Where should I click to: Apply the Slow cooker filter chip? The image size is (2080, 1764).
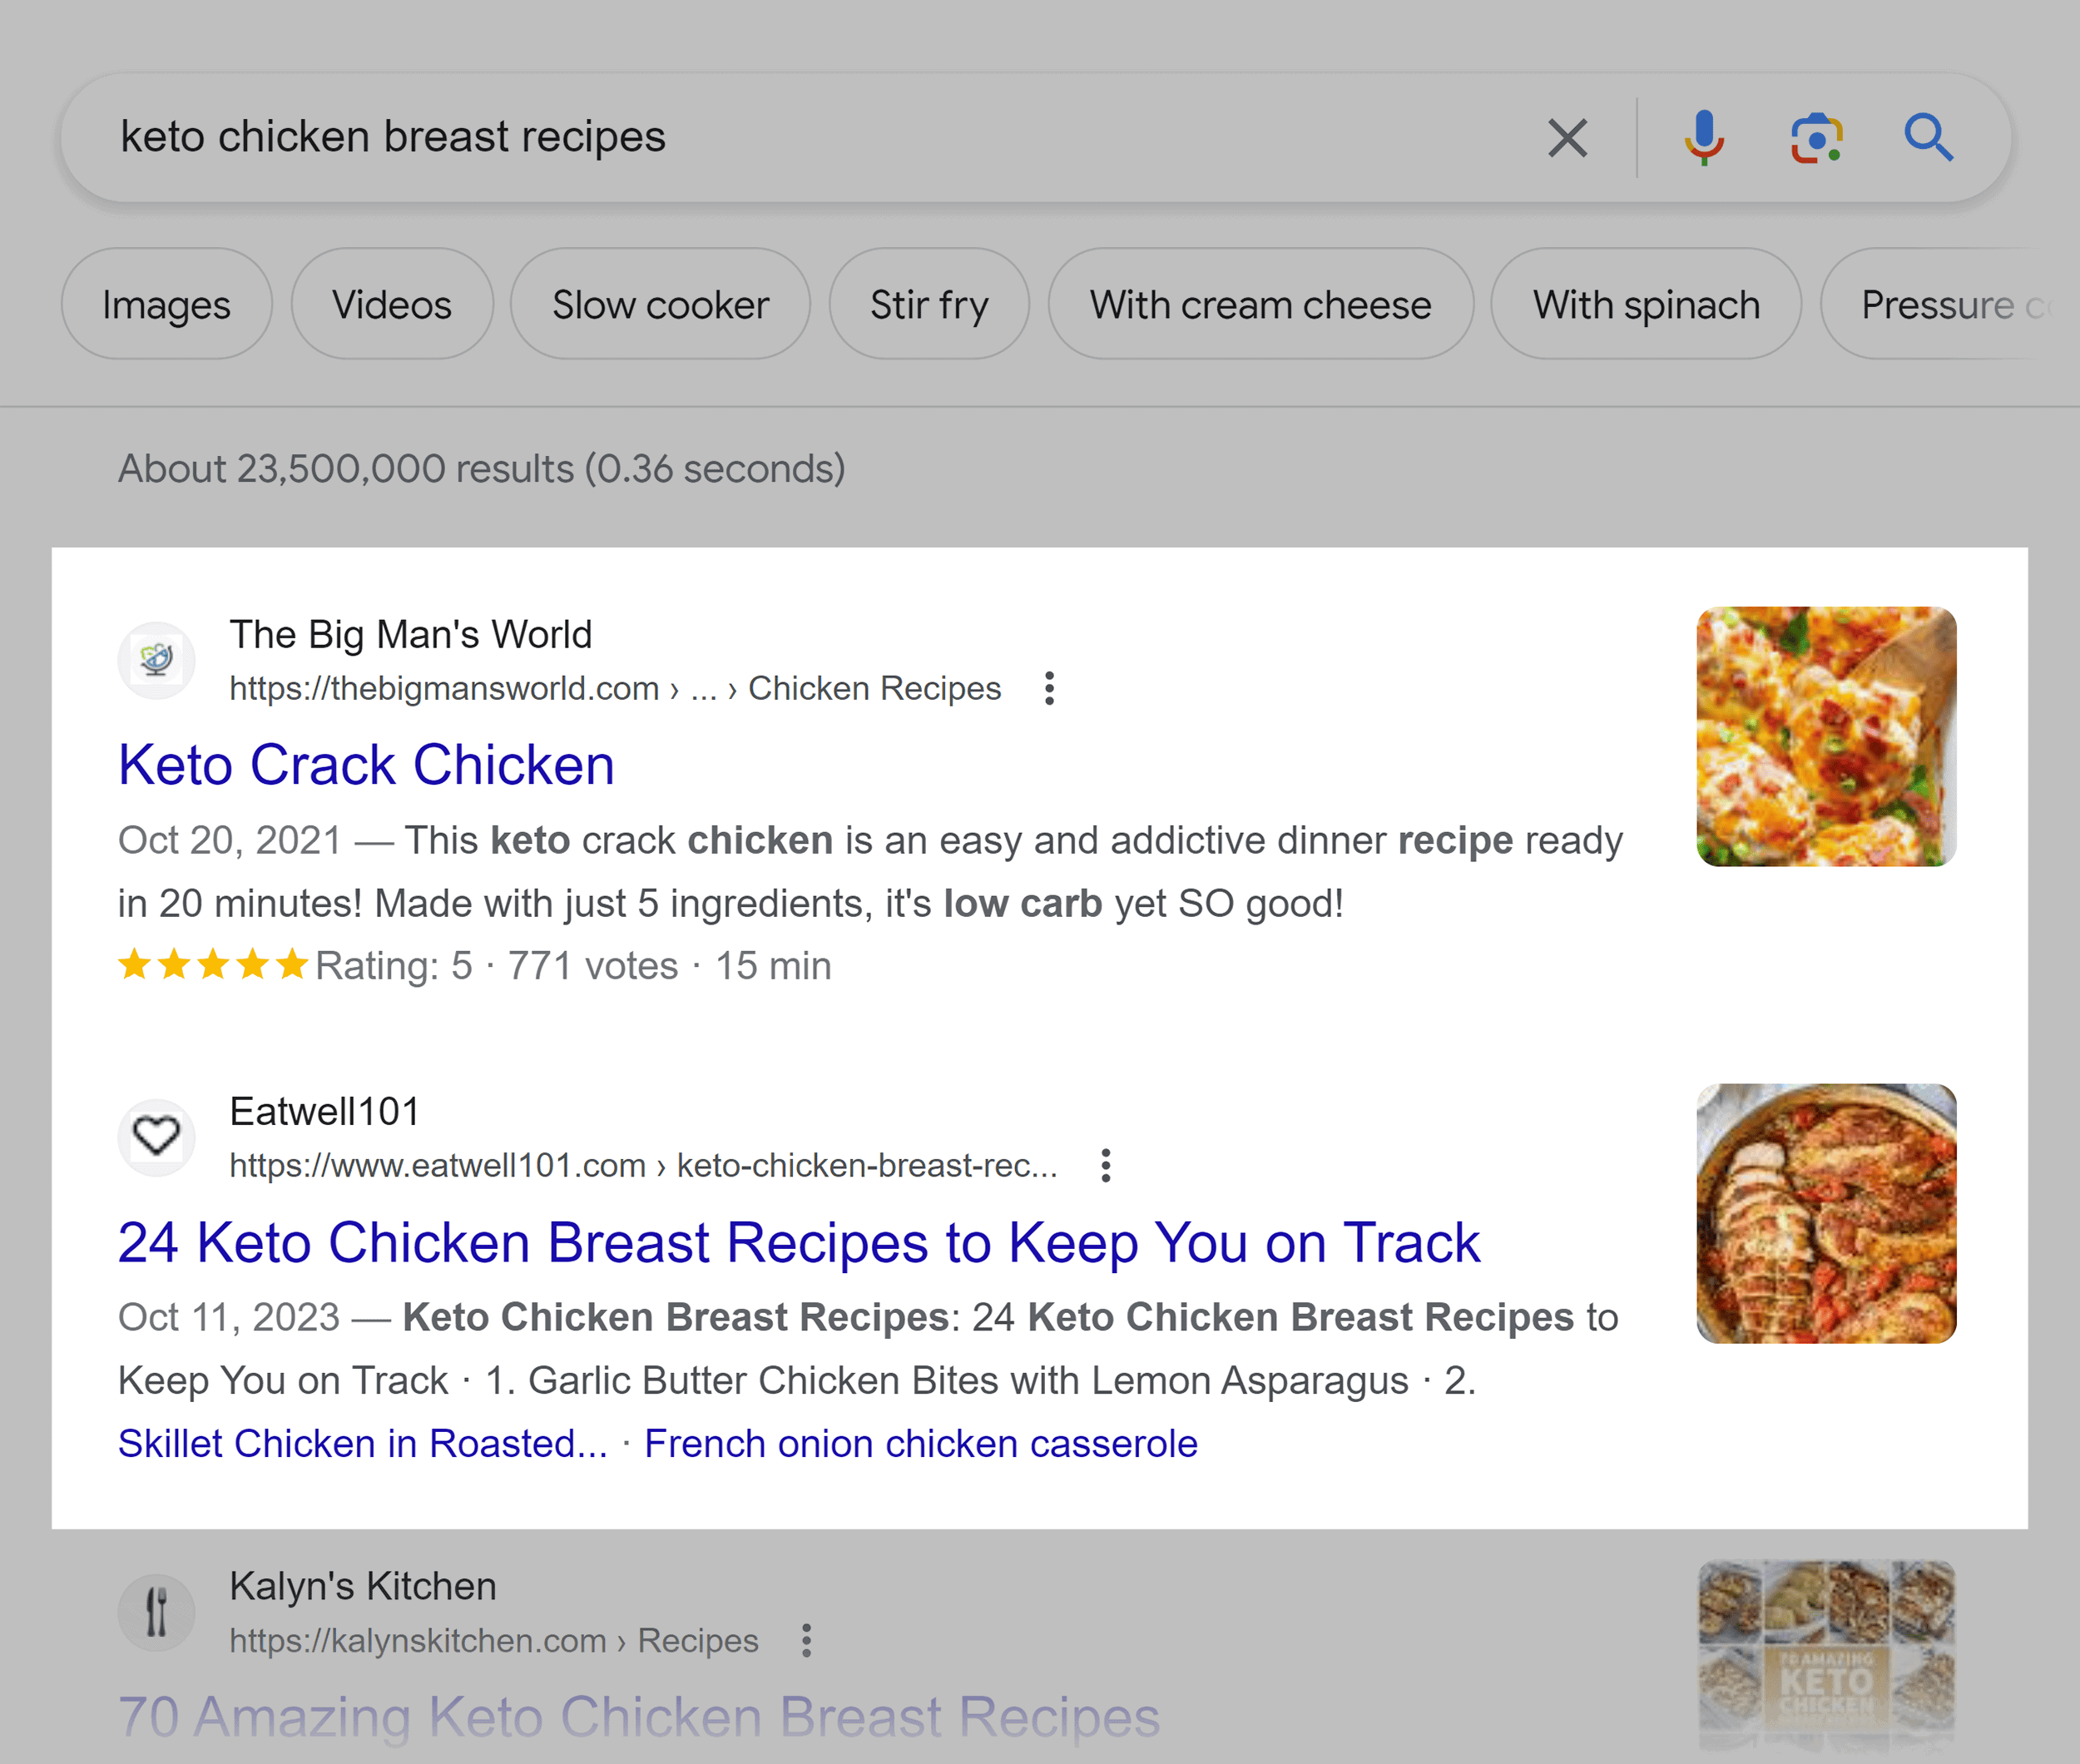[x=660, y=304]
